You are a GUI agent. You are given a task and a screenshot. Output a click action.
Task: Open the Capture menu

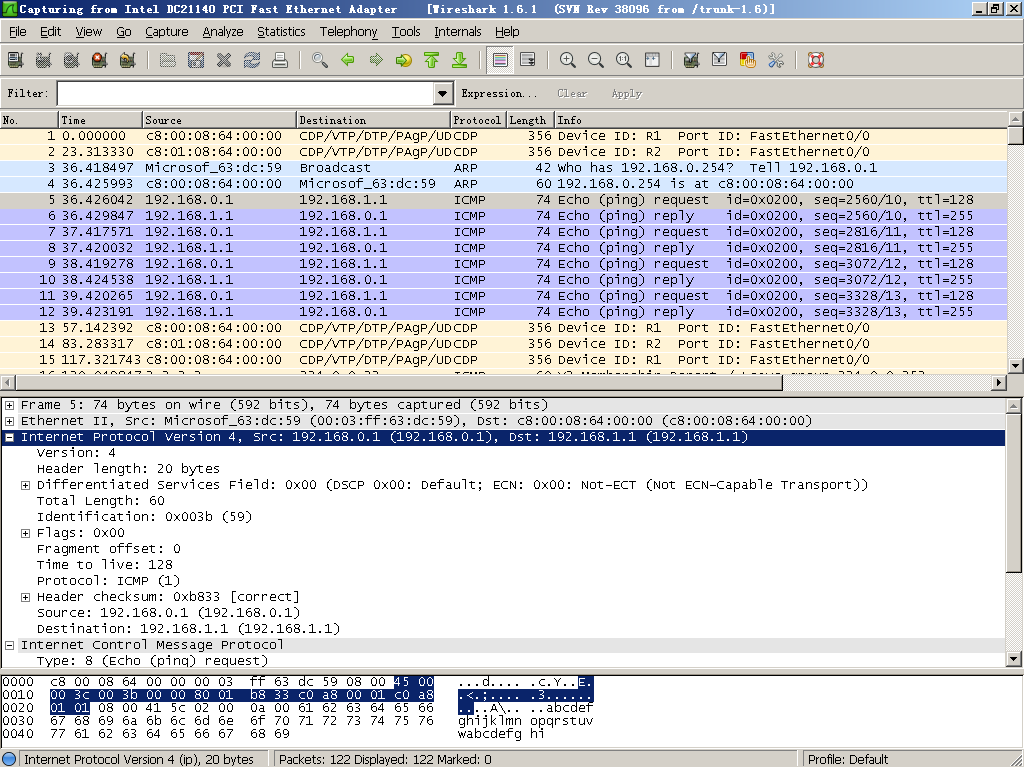click(x=167, y=31)
